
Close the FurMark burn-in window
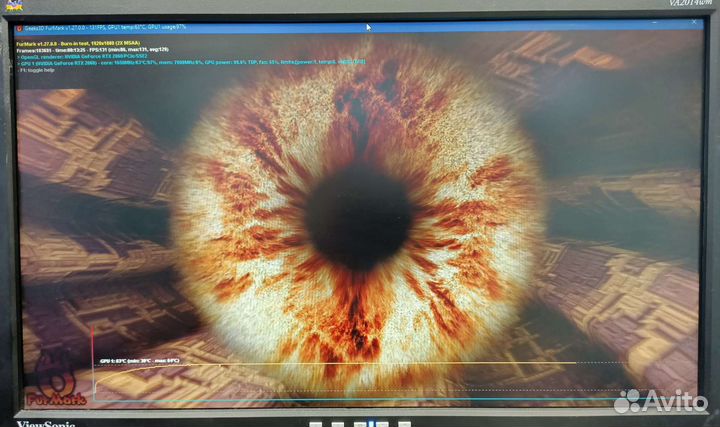click(694, 22)
